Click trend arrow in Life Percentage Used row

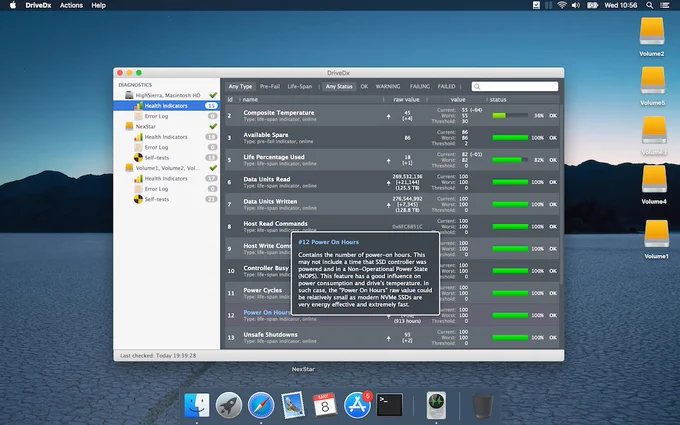pyautogui.click(x=388, y=160)
